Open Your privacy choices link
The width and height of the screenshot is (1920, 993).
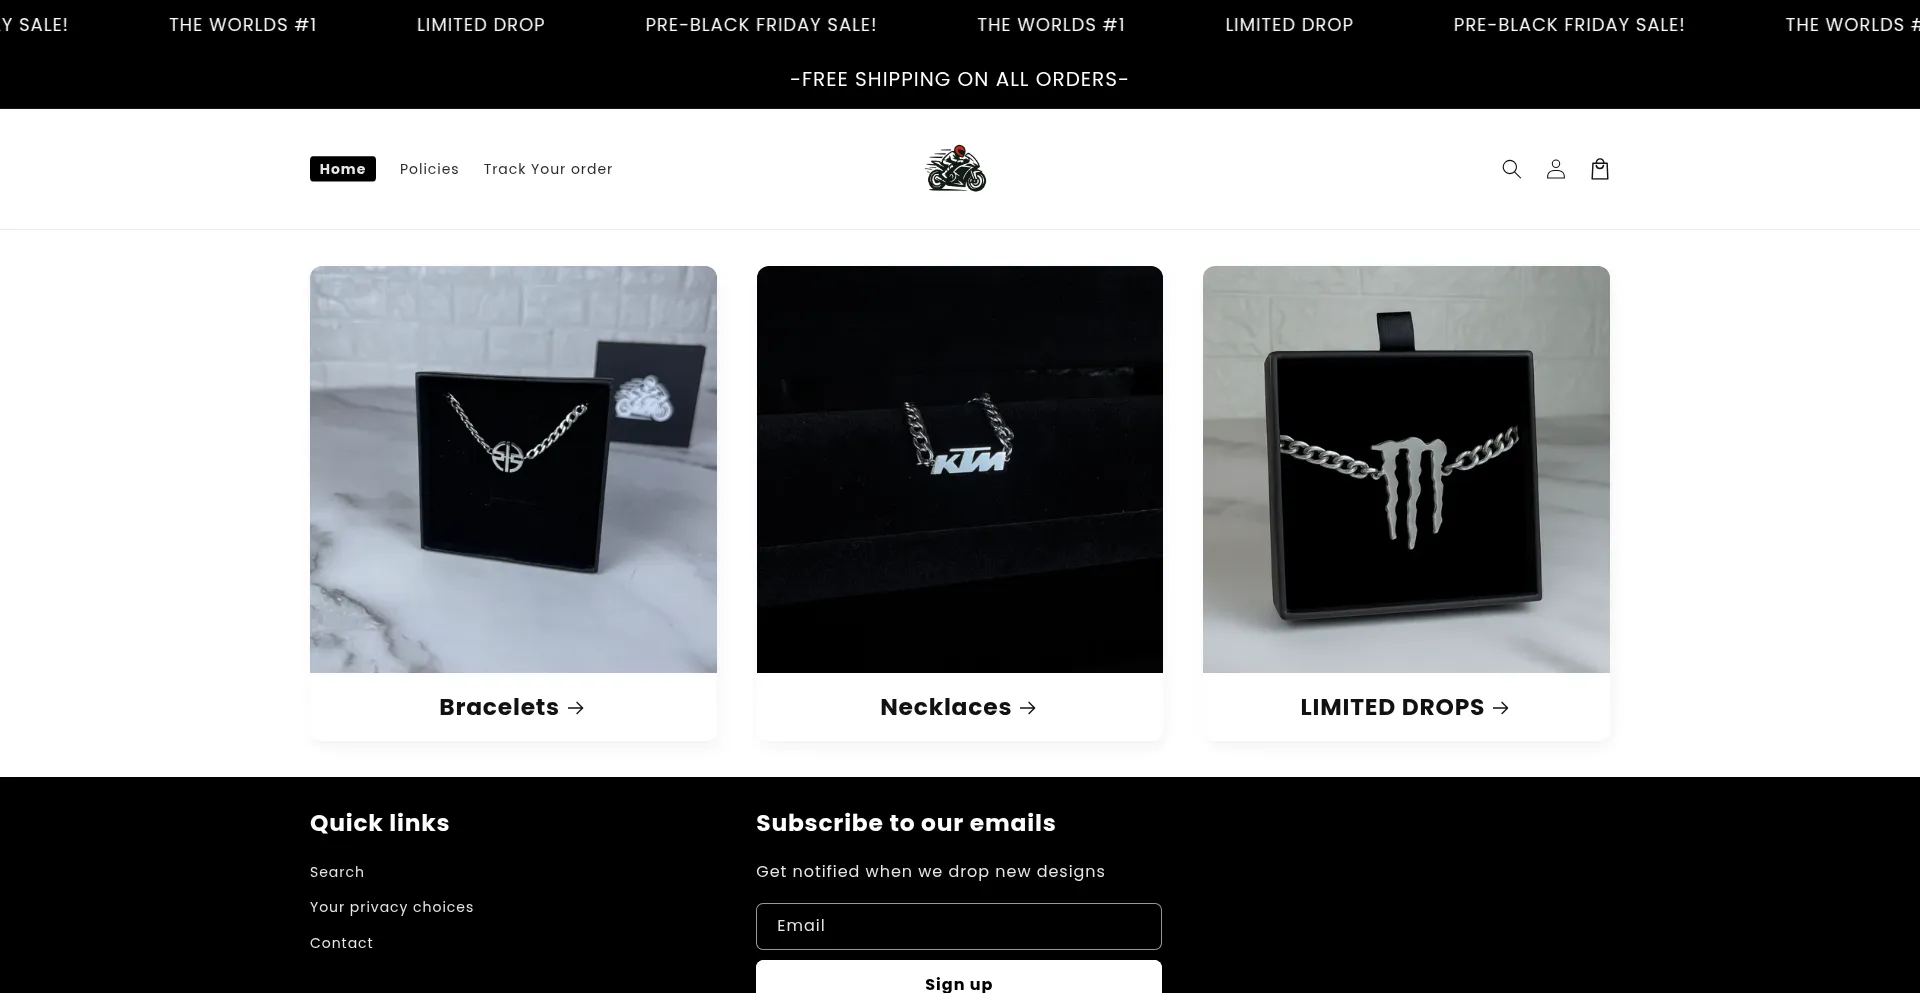point(392,907)
